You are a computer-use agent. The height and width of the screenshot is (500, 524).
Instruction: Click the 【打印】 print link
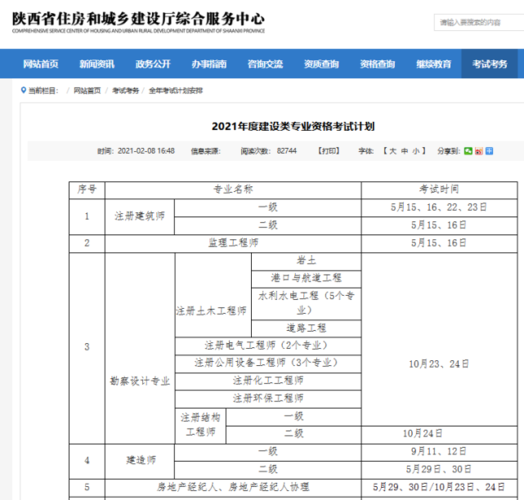pos(329,151)
